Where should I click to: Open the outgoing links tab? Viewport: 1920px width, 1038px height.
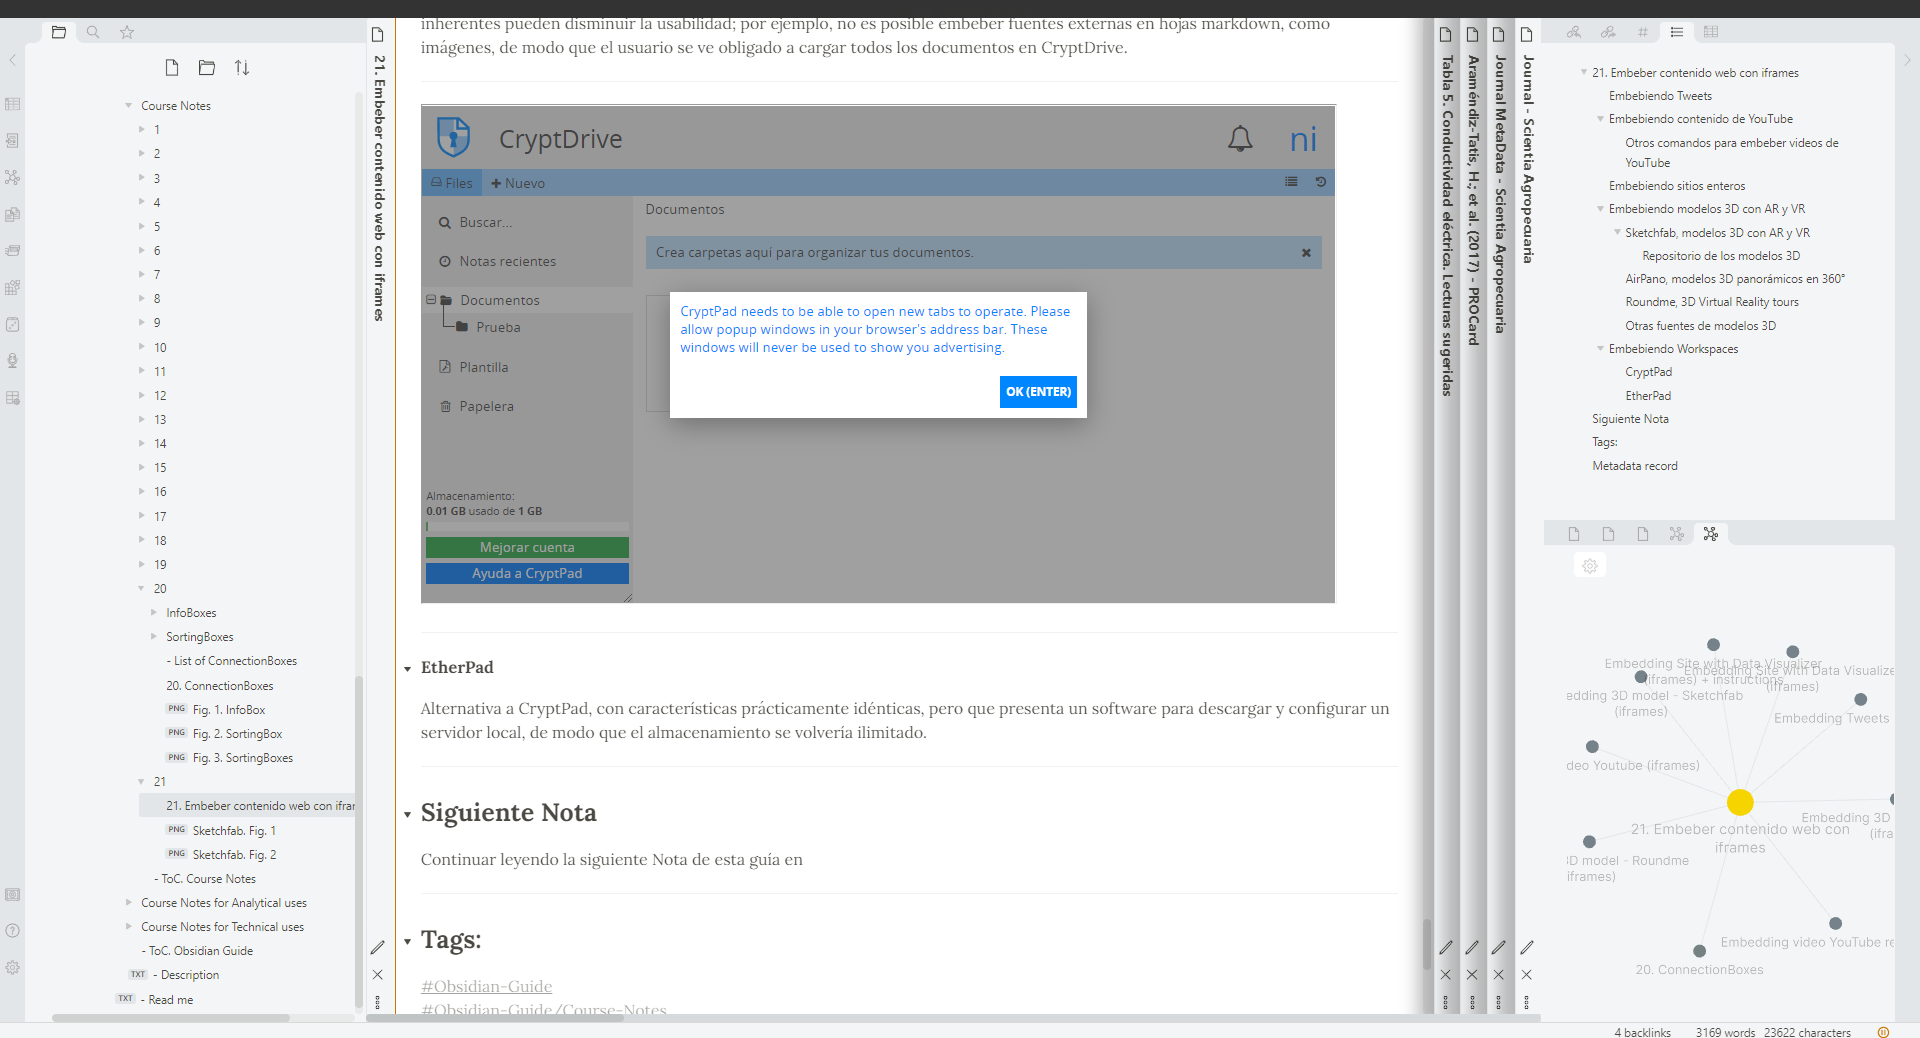point(1608,32)
